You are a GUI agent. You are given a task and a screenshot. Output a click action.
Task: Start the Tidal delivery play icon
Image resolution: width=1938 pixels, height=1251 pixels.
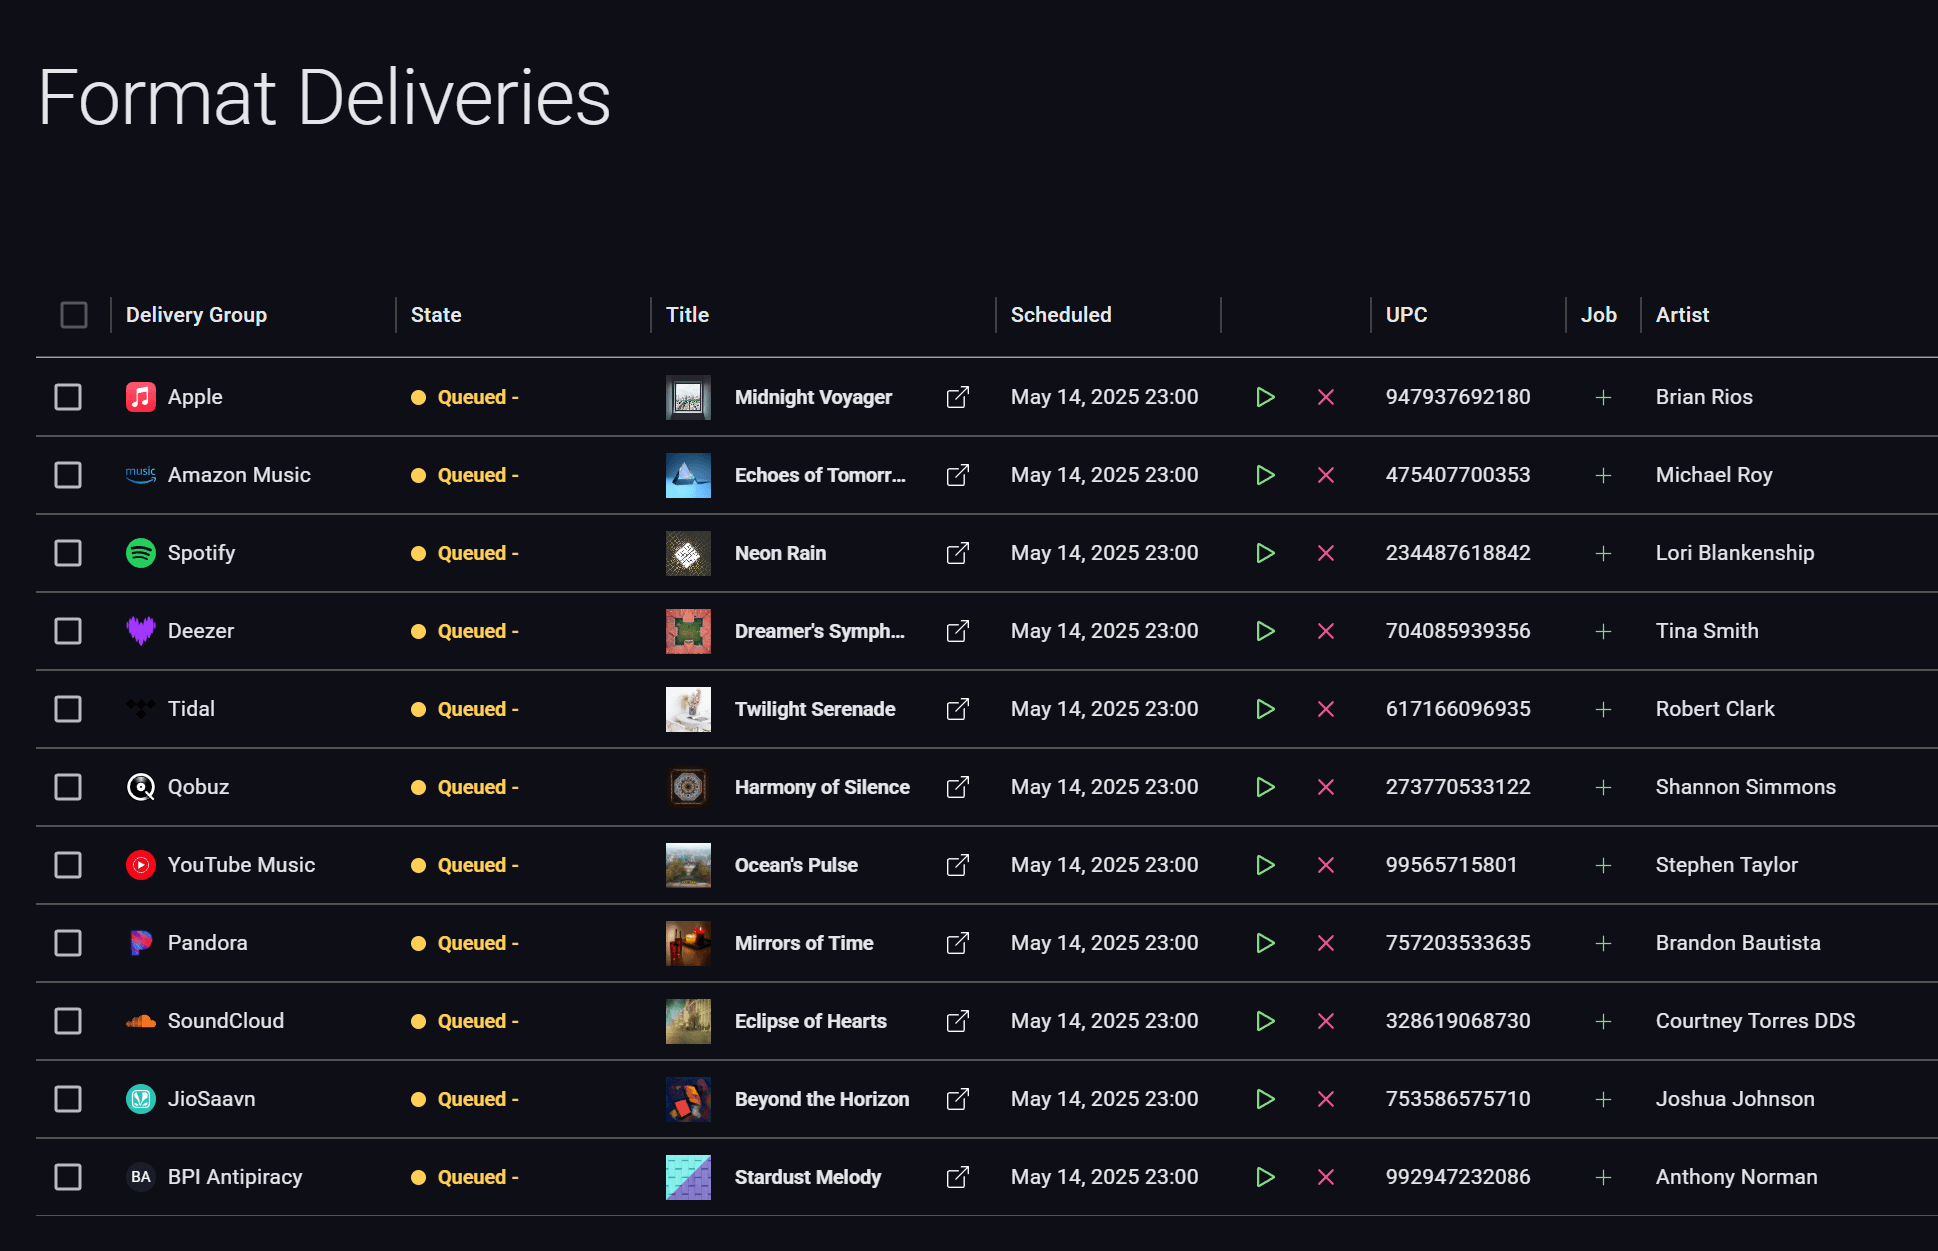click(x=1265, y=709)
